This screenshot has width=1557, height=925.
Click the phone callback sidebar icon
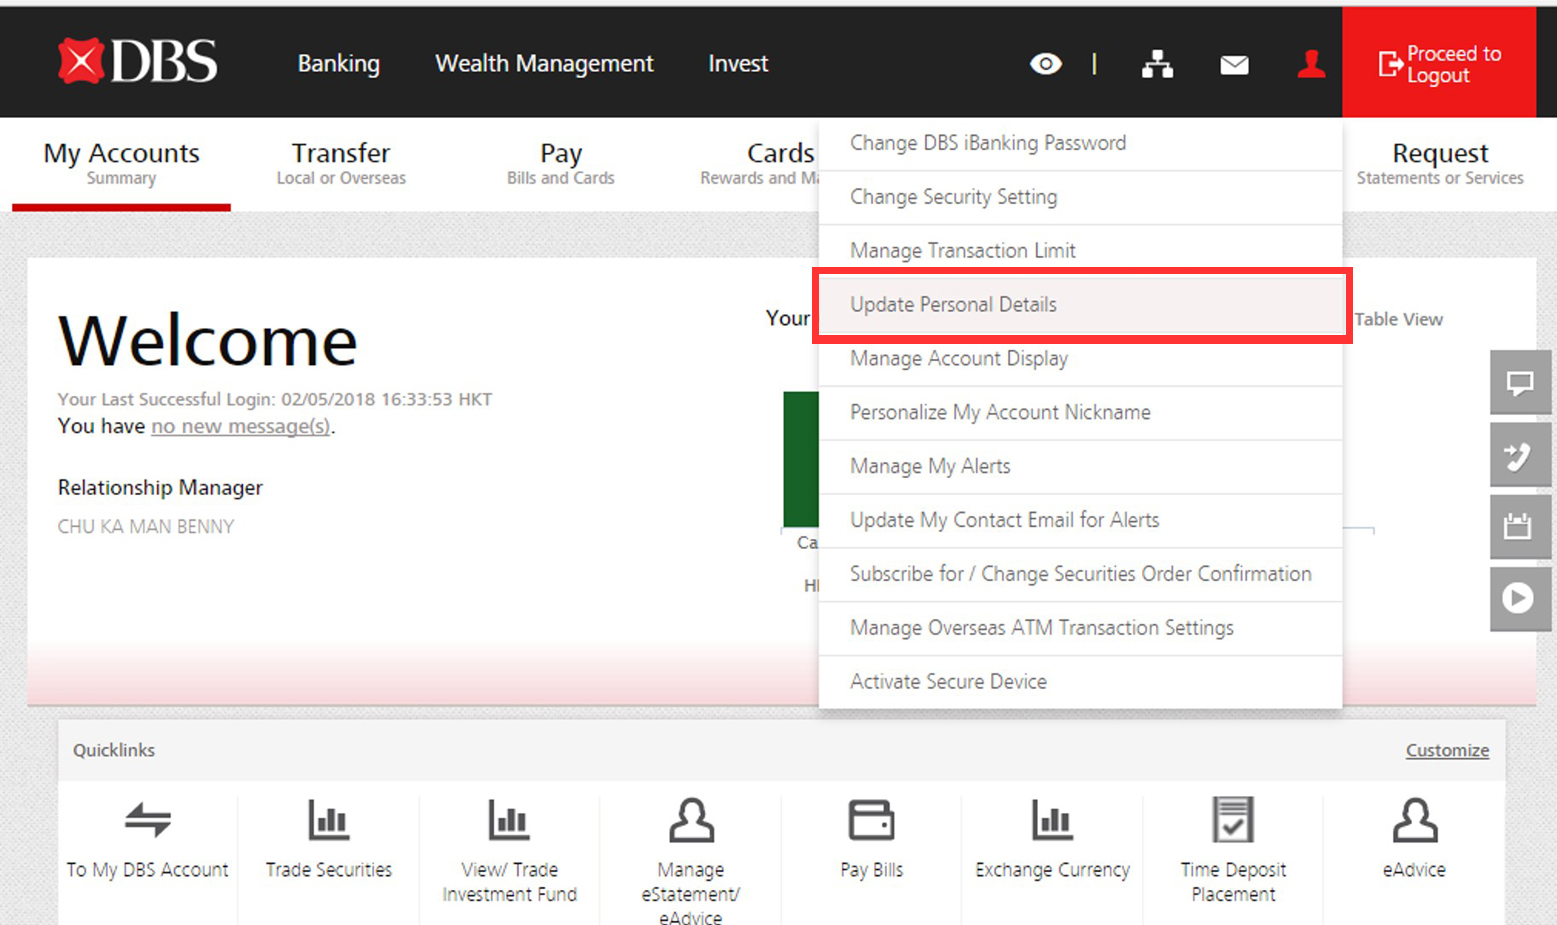(1519, 456)
